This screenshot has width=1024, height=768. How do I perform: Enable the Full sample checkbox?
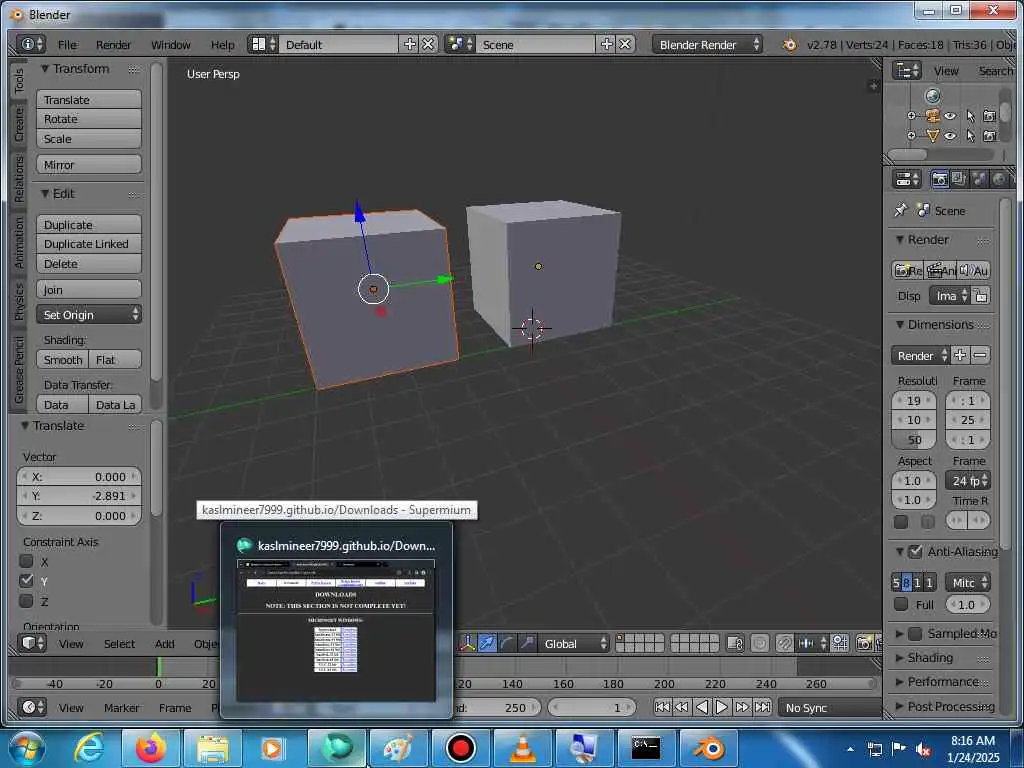901,604
